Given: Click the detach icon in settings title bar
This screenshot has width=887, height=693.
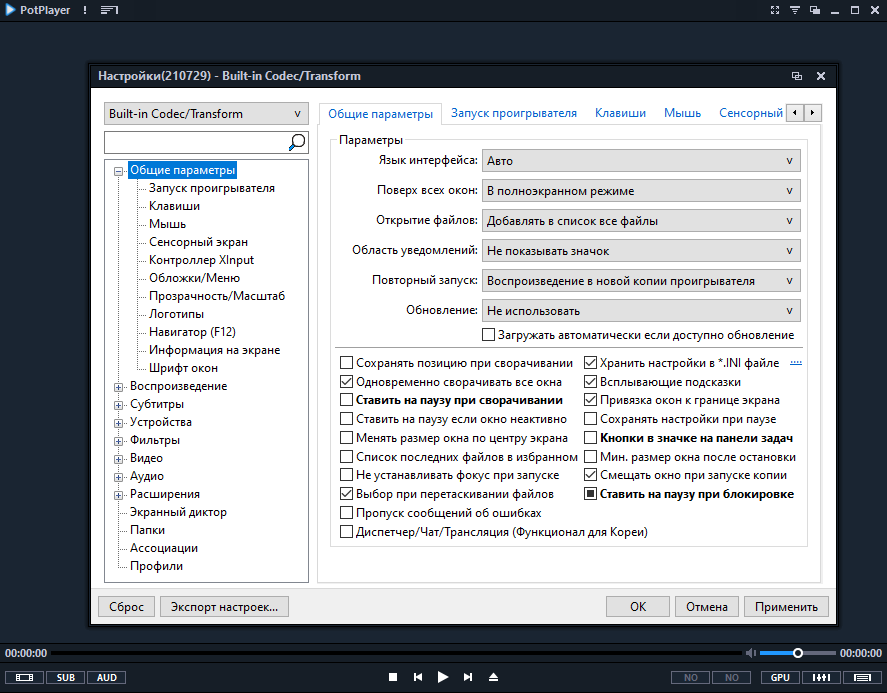Looking at the screenshot, I should tap(797, 76).
